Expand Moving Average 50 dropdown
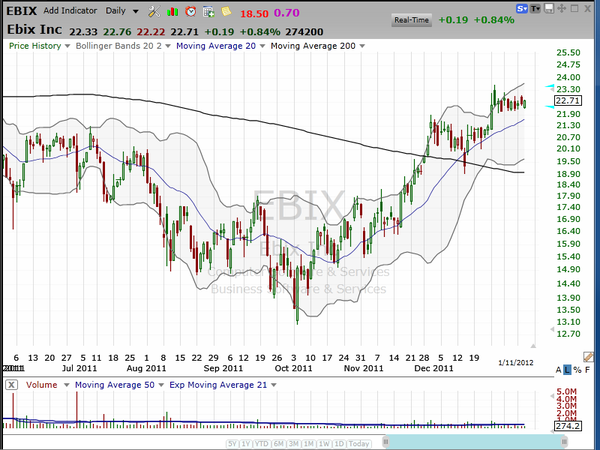This screenshot has height=450, width=600. click(x=161, y=385)
